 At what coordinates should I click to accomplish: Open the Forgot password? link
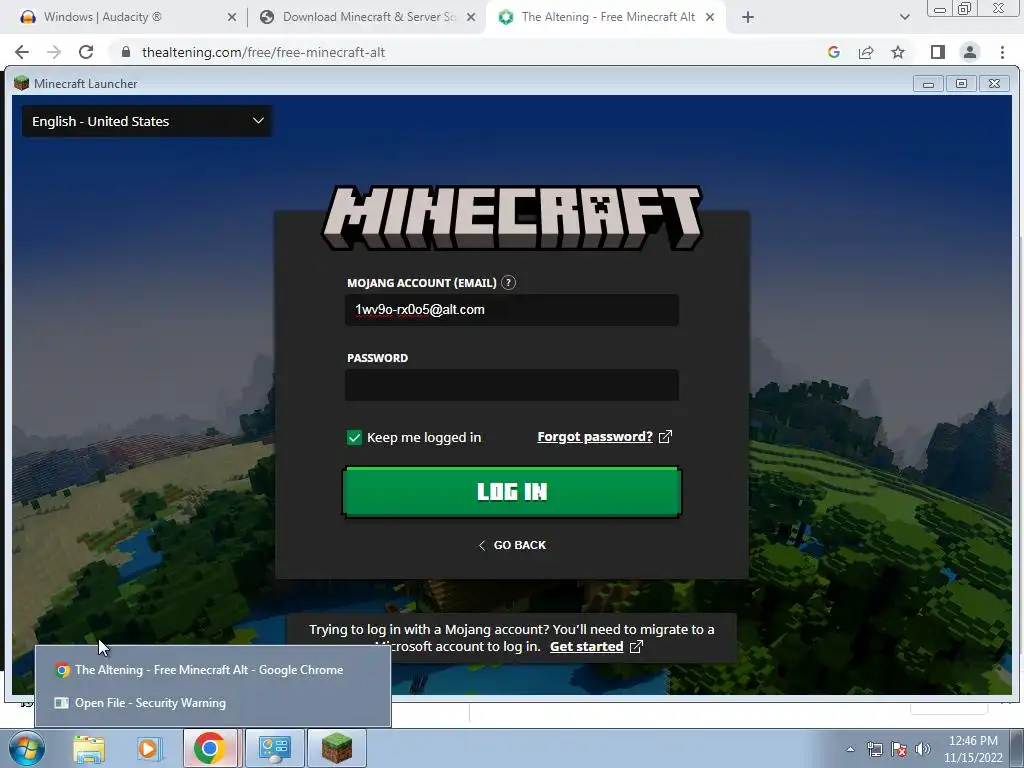(x=595, y=437)
